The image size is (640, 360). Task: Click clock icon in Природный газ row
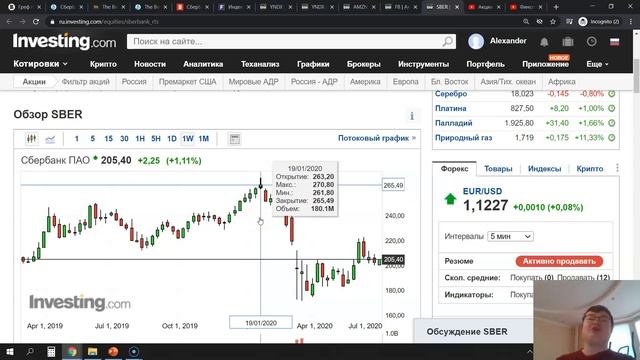coord(611,138)
